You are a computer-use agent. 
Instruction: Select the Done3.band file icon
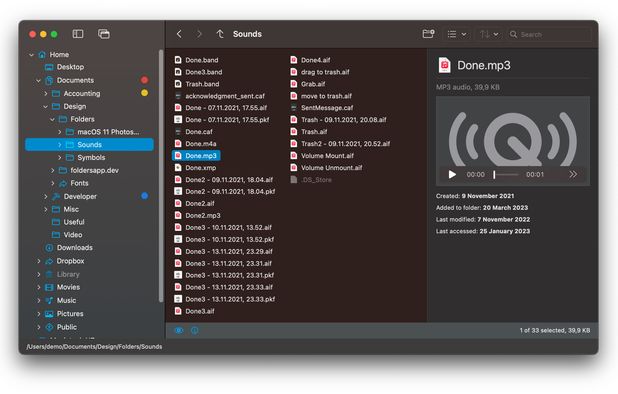[x=178, y=72]
